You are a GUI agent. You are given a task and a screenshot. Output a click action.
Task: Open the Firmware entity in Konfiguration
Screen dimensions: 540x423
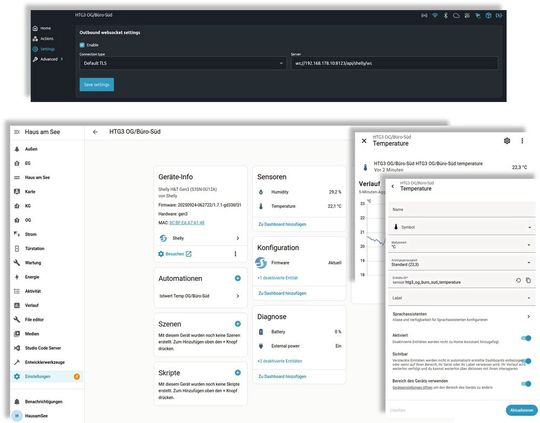[x=300, y=262]
